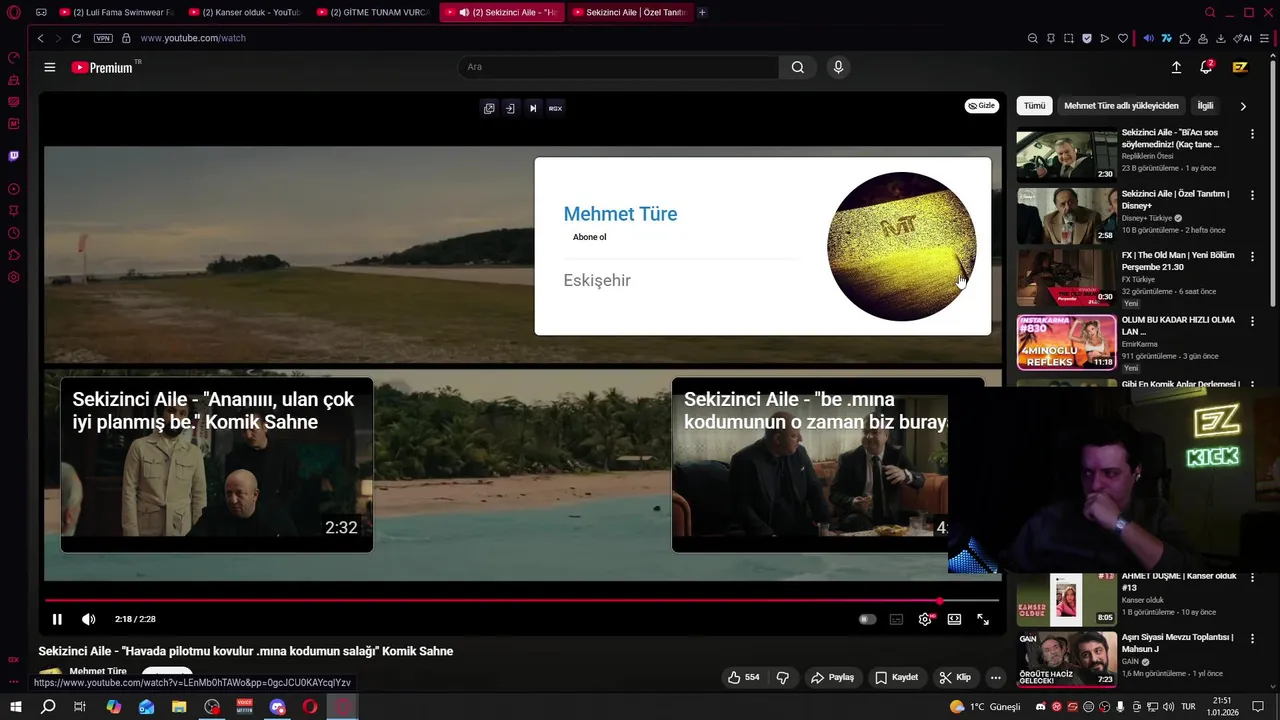Image resolution: width=1280 pixels, height=720 pixels.
Task: Click Paylaş share button
Action: pyautogui.click(x=832, y=677)
